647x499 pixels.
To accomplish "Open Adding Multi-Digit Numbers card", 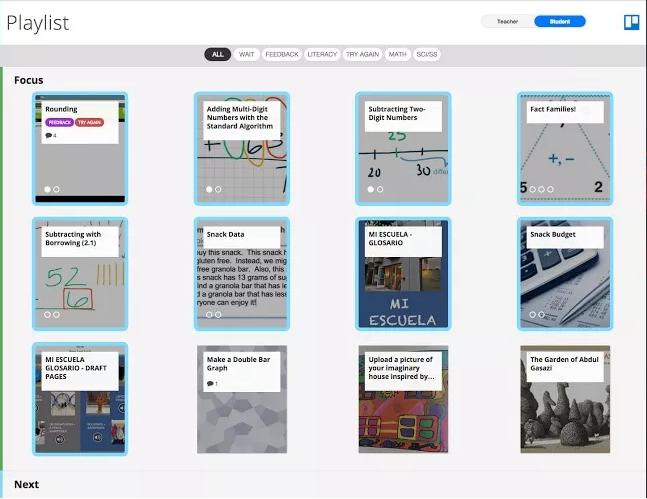I will tap(242, 148).
